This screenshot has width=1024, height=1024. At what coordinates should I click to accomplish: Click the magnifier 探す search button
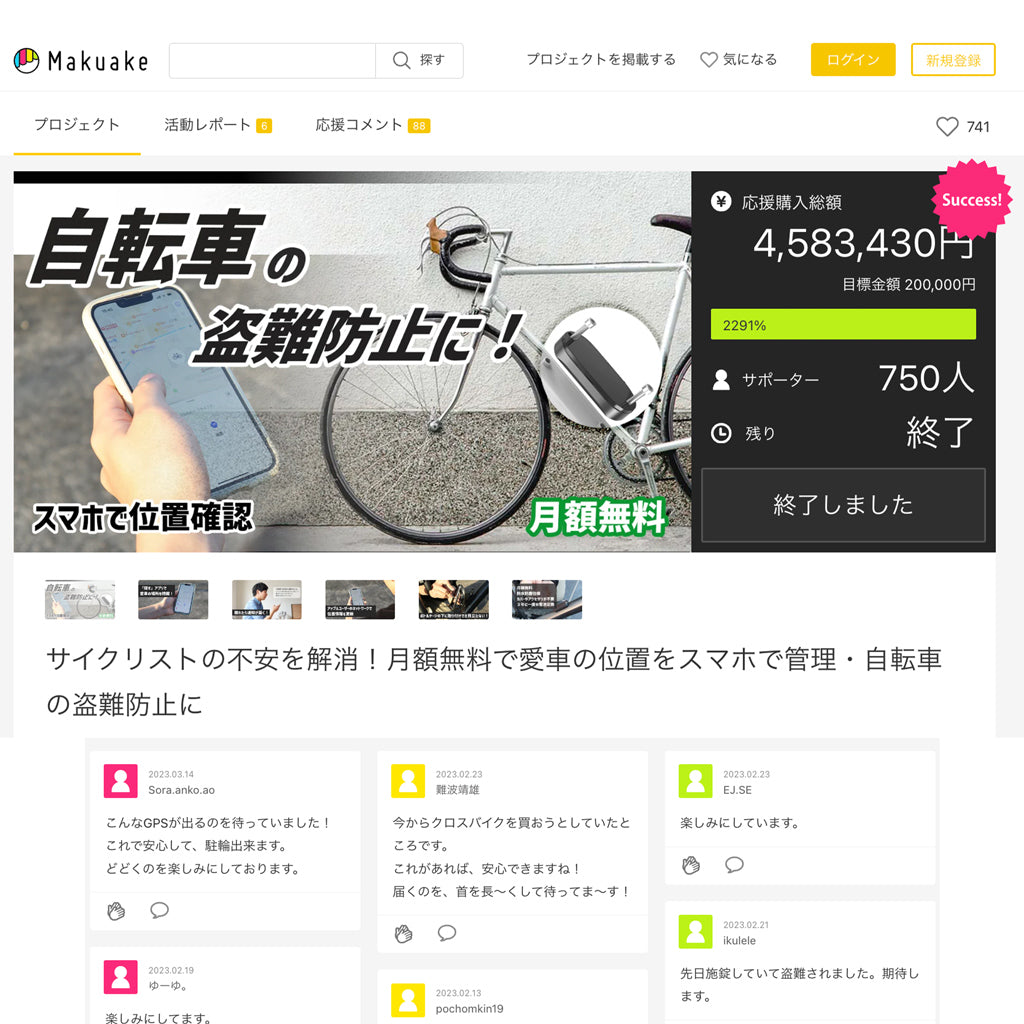click(x=419, y=61)
